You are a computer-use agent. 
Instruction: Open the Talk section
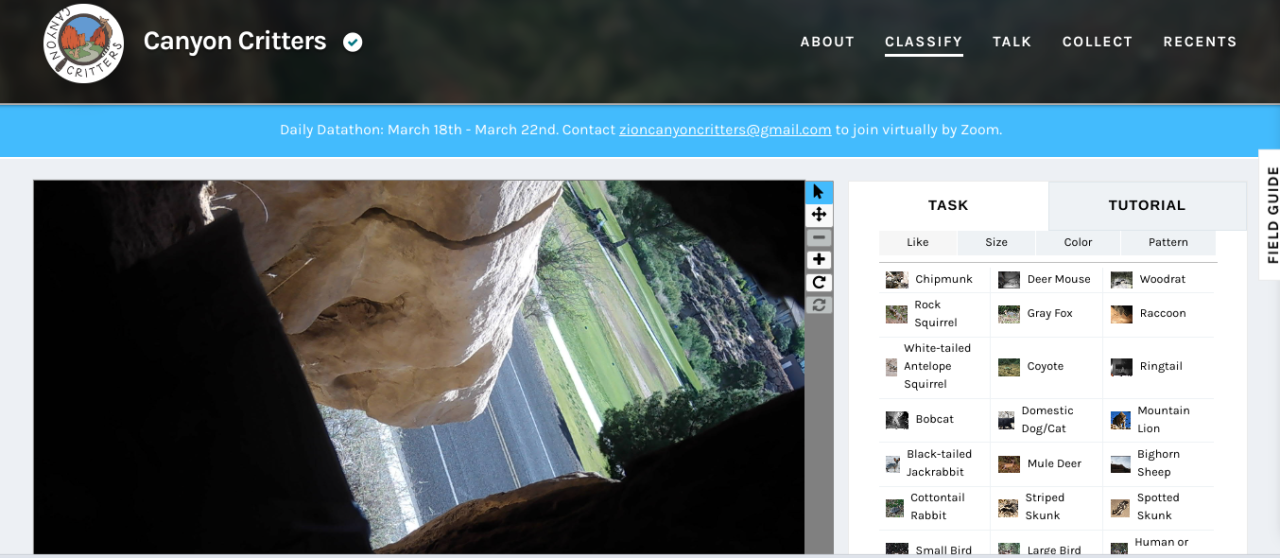point(1012,42)
